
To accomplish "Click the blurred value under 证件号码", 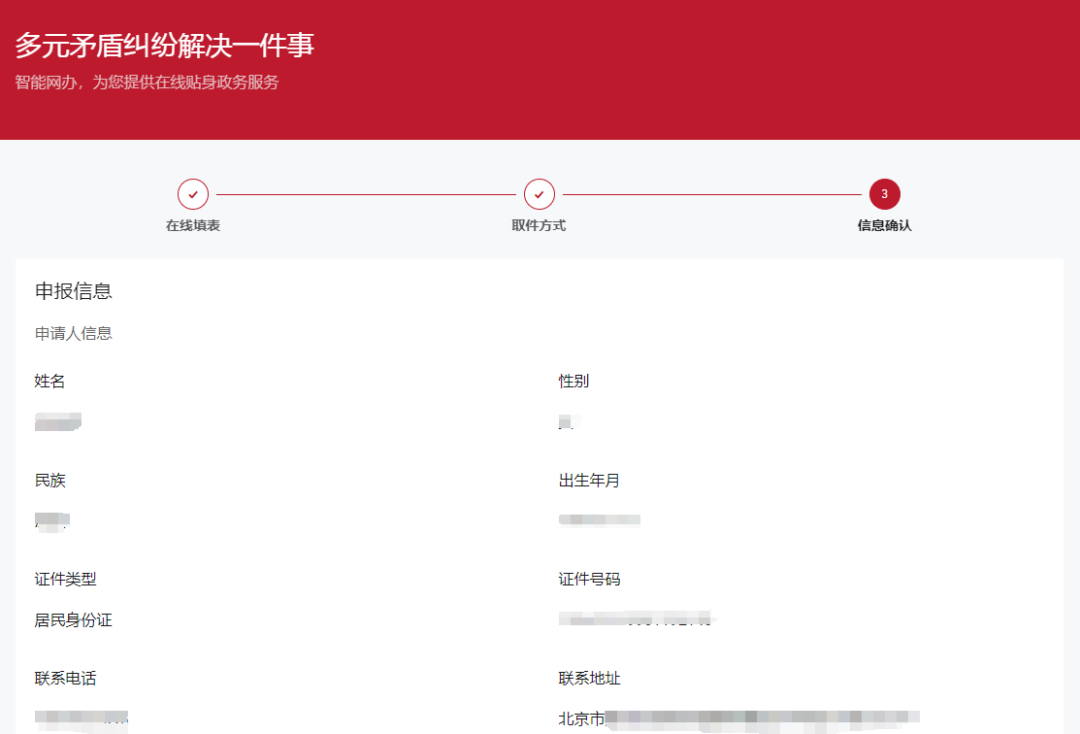I will pos(637,619).
